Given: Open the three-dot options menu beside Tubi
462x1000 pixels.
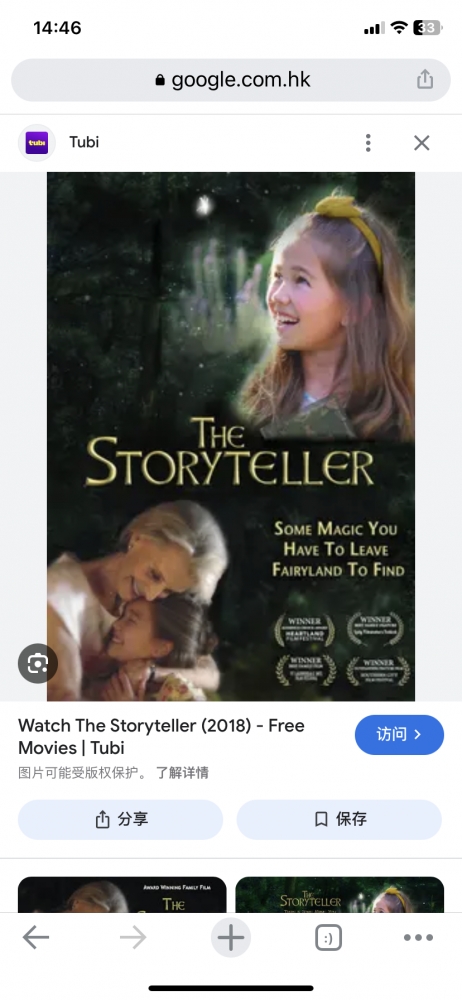Looking at the screenshot, I should coord(368,143).
